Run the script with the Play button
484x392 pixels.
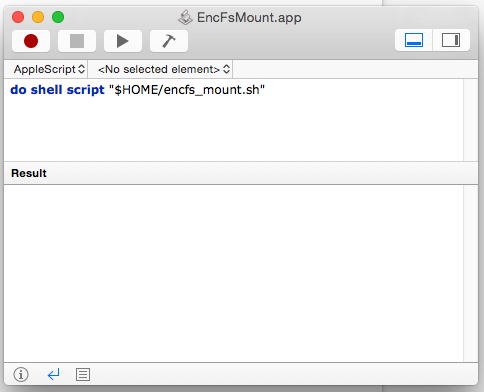coord(123,41)
